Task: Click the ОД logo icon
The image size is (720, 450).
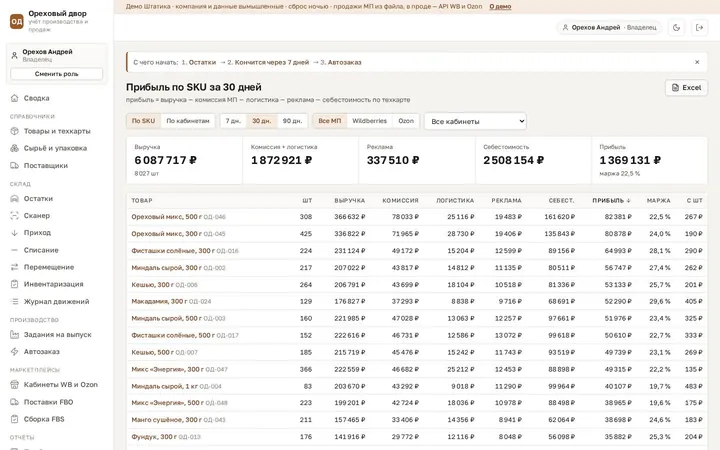Action: (17, 21)
